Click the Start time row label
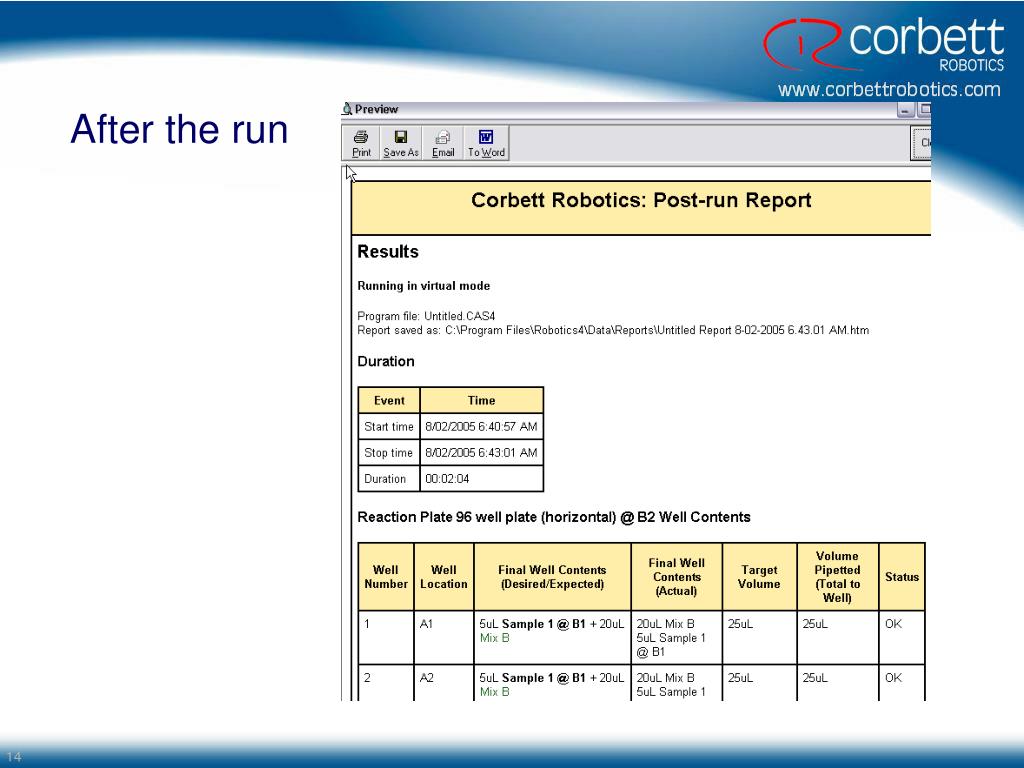 (389, 426)
